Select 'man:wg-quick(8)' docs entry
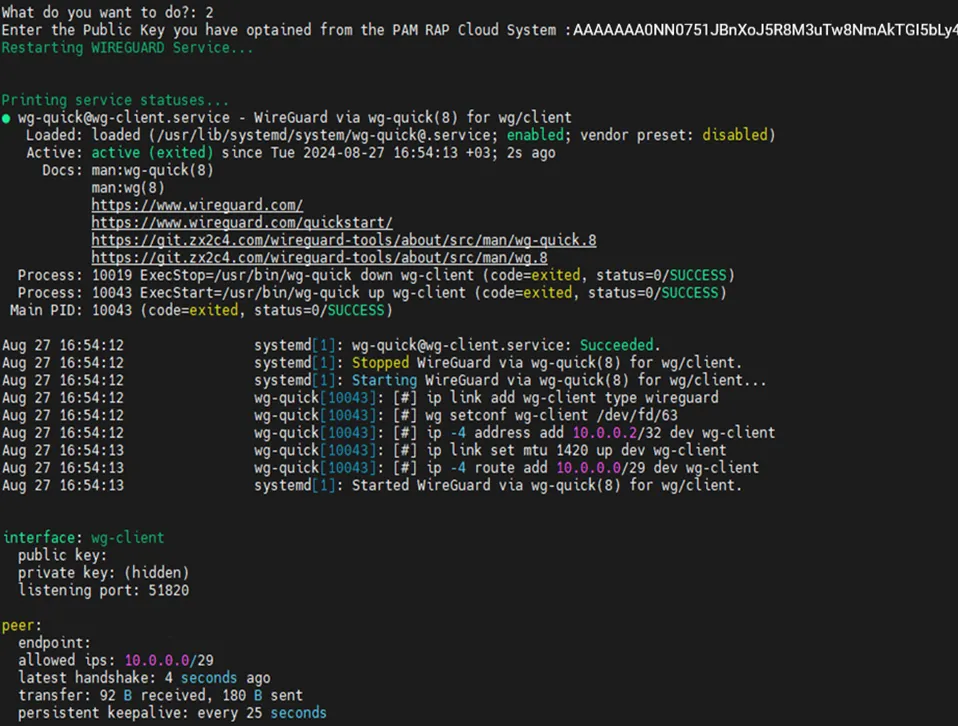 click(152, 170)
